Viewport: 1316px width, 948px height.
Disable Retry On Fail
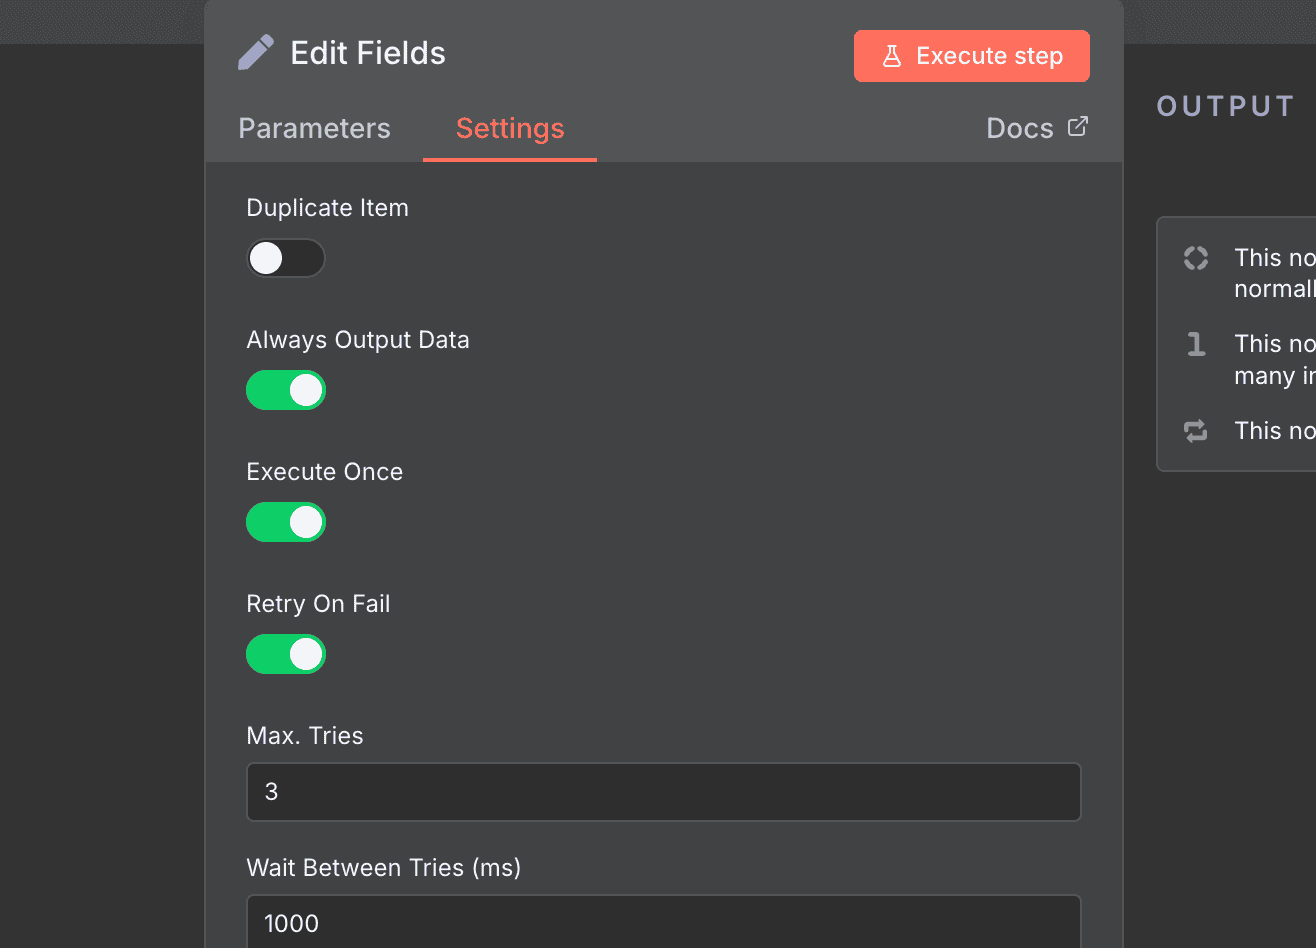286,654
